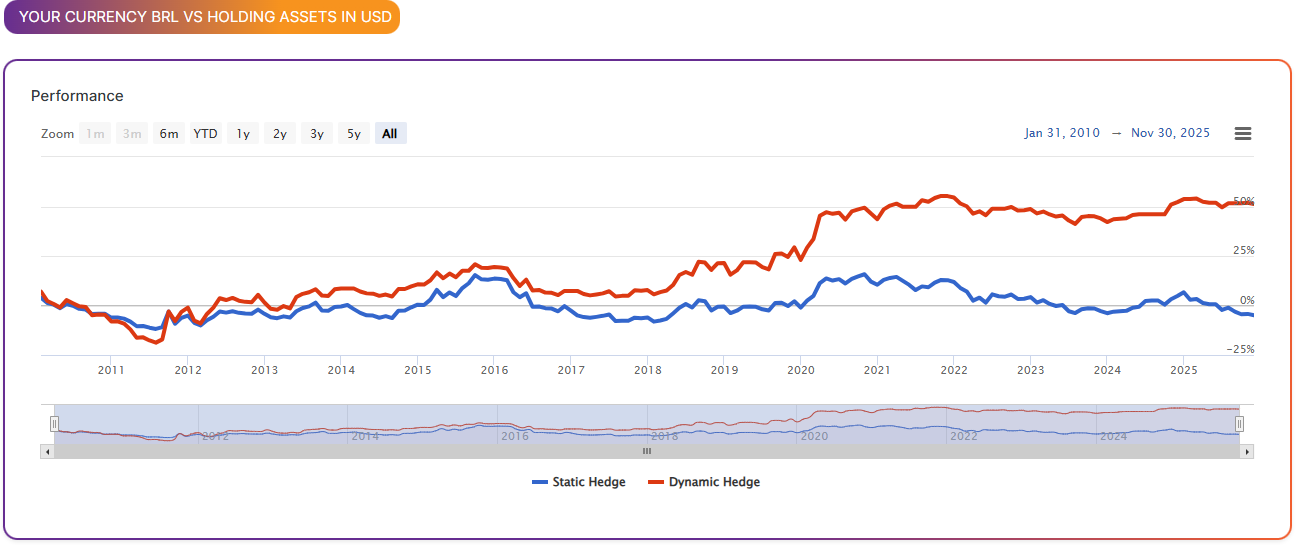Viewport: 1298px width, 545px height.
Task: Grab the left navigator range handle
Action: (x=55, y=424)
